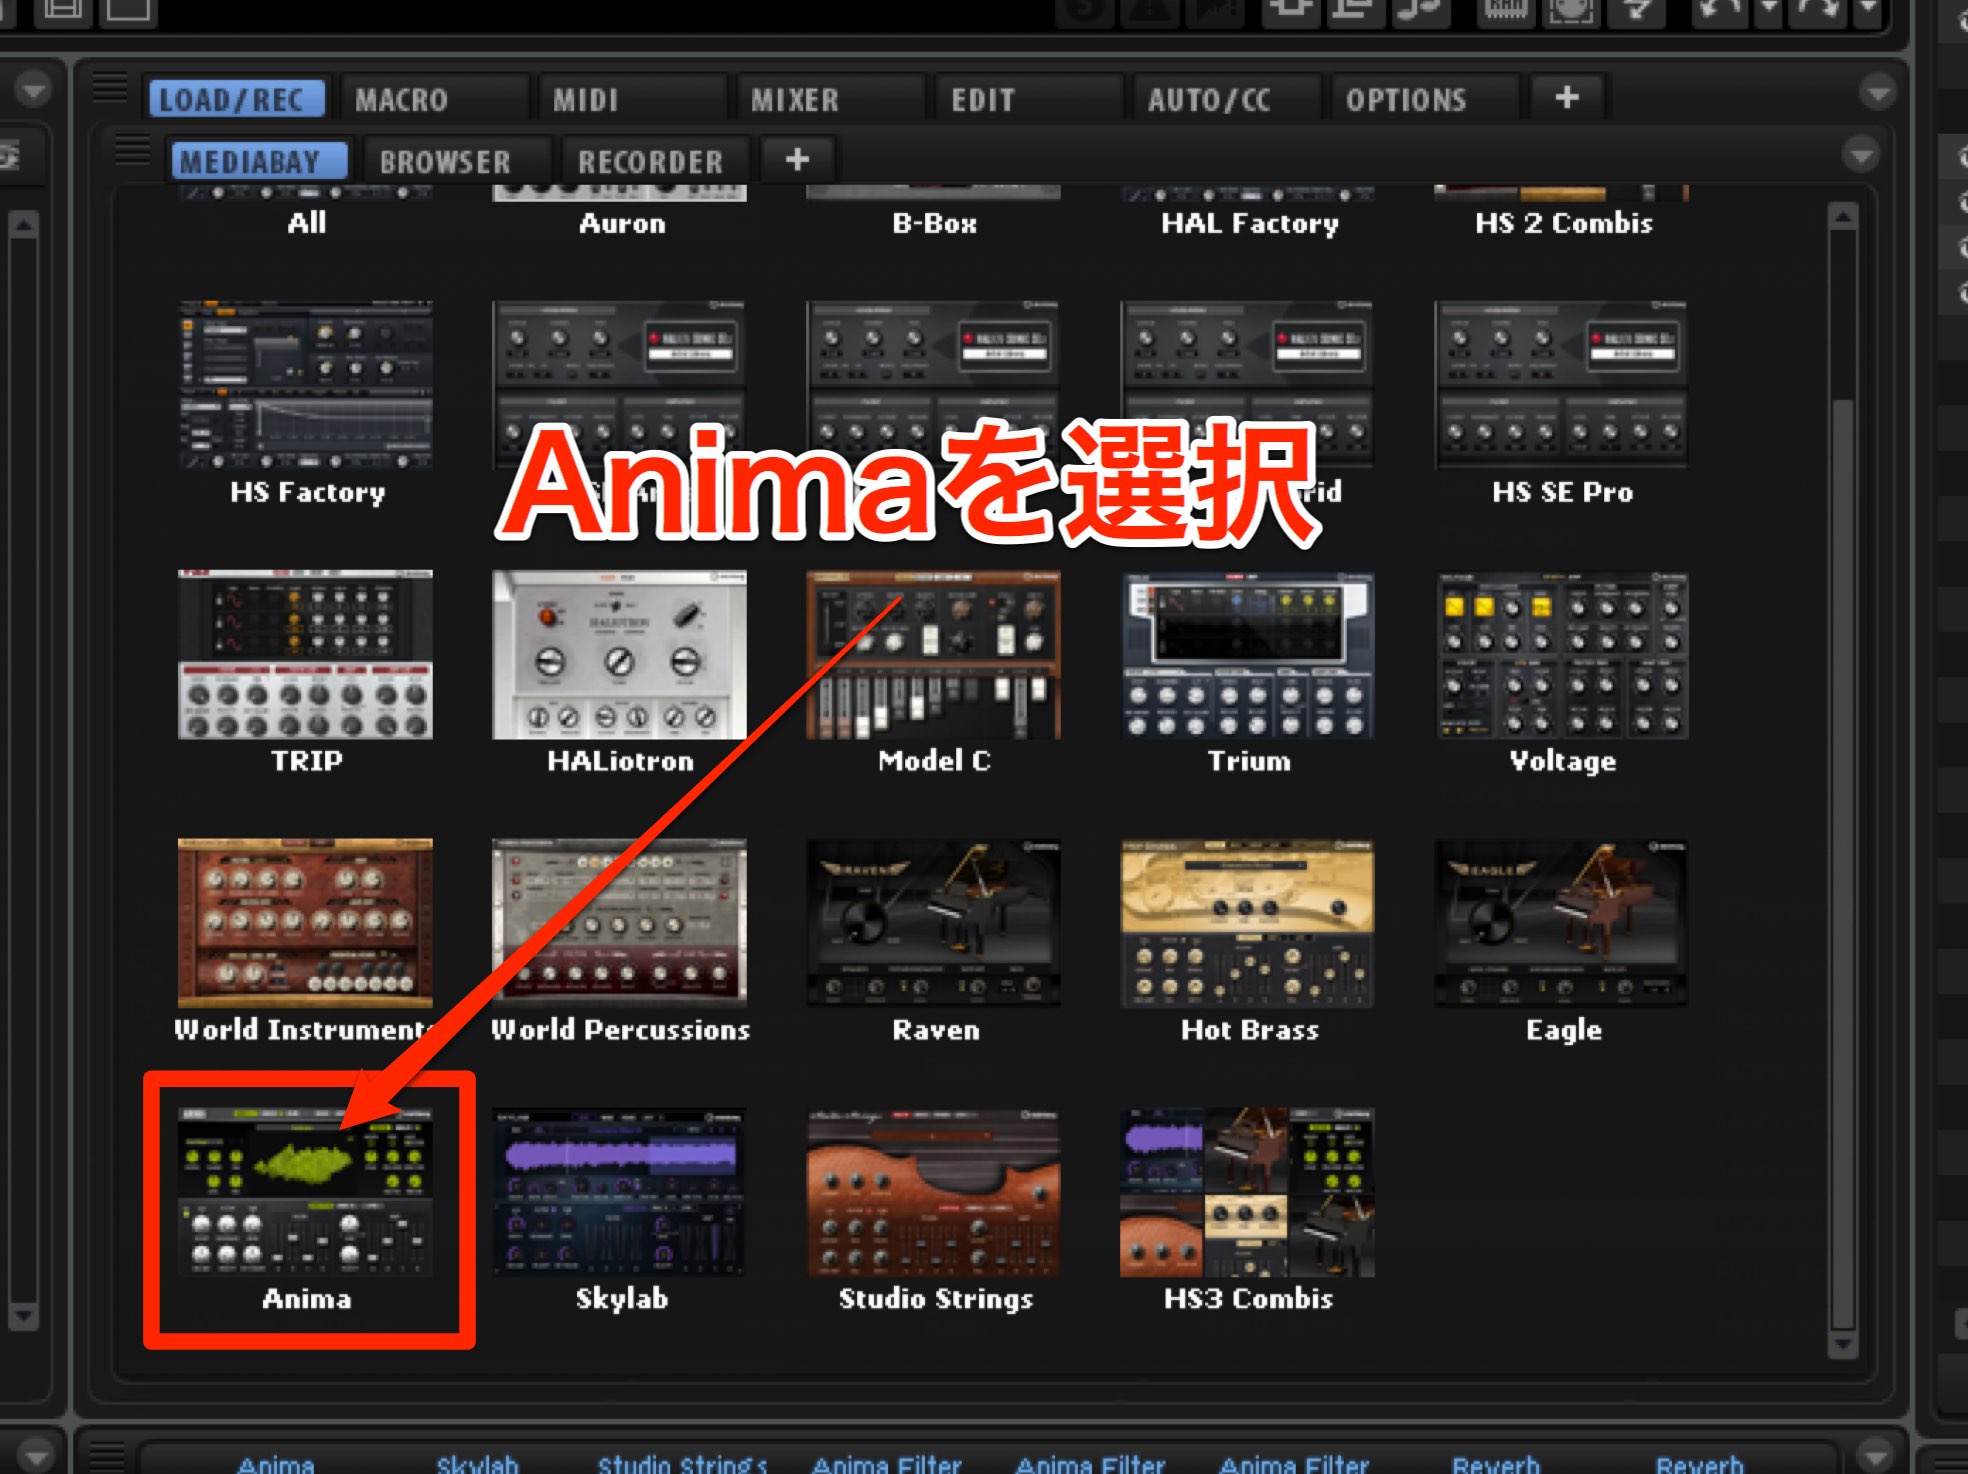Click the Skylab label in the bottom strip
This screenshot has height=1474, width=1968.
coord(478,1464)
